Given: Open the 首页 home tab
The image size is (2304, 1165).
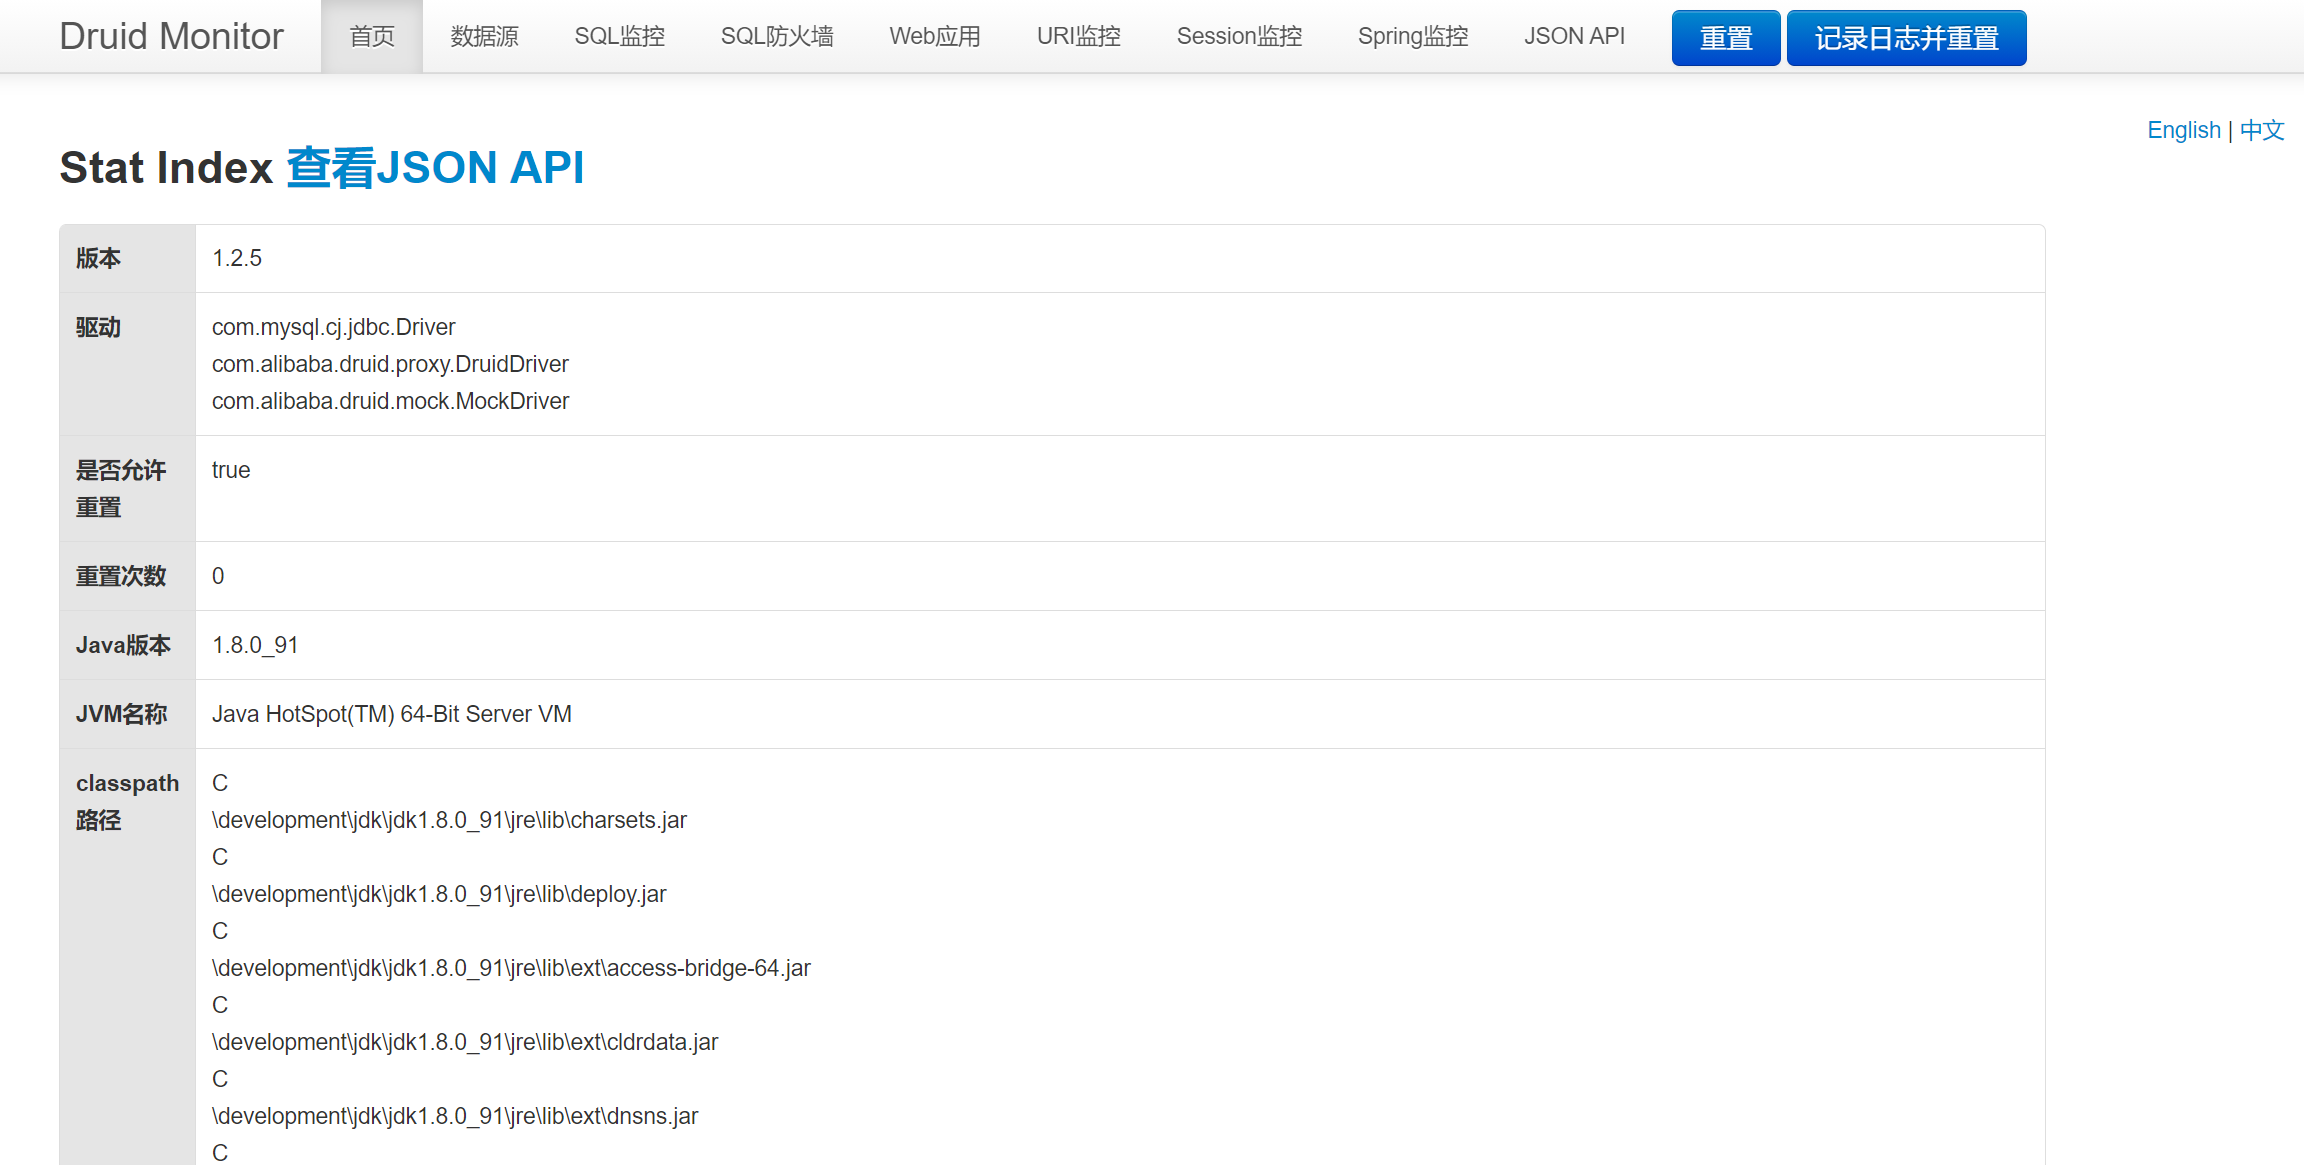Looking at the screenshot, I should [x=372, y=36].
